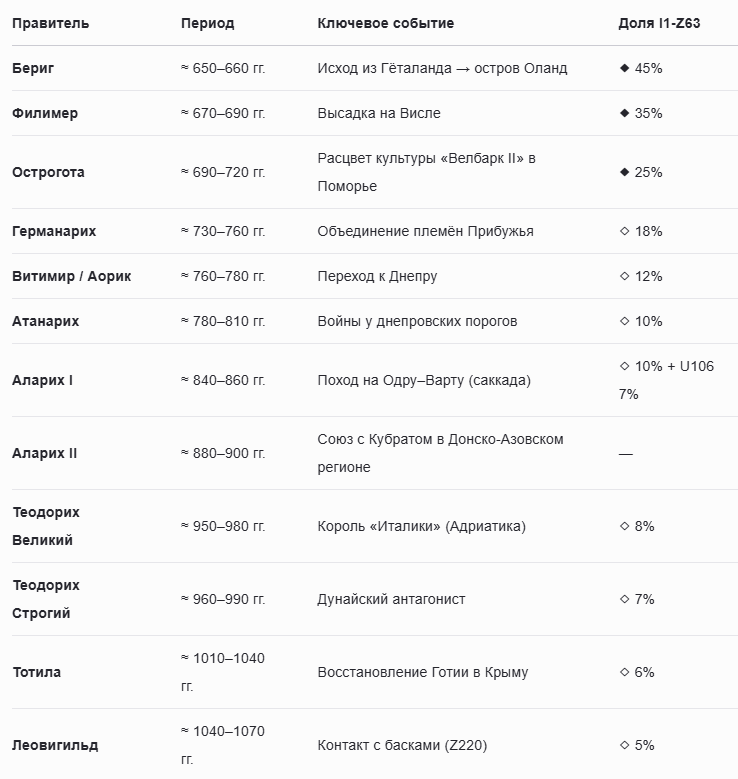Select the Период column header
The image size is (738, 779).
pos(208,23)
